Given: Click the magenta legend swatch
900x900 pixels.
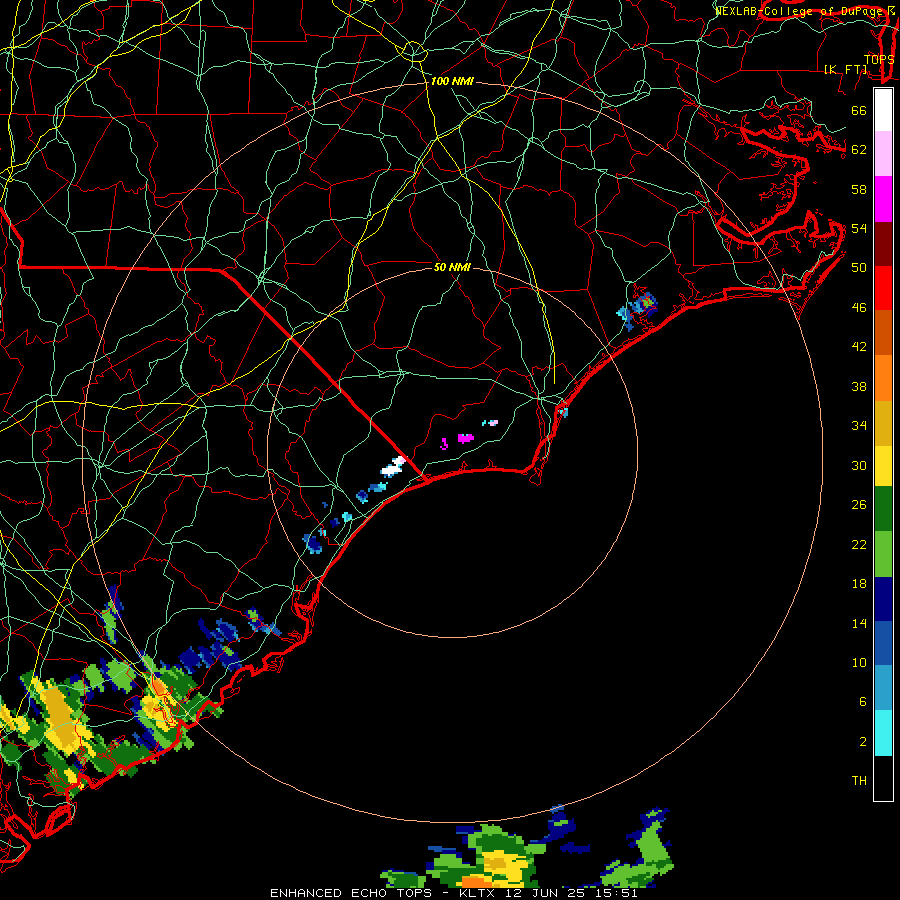Looking at the screenshot, I should click(x=883, y=199).
